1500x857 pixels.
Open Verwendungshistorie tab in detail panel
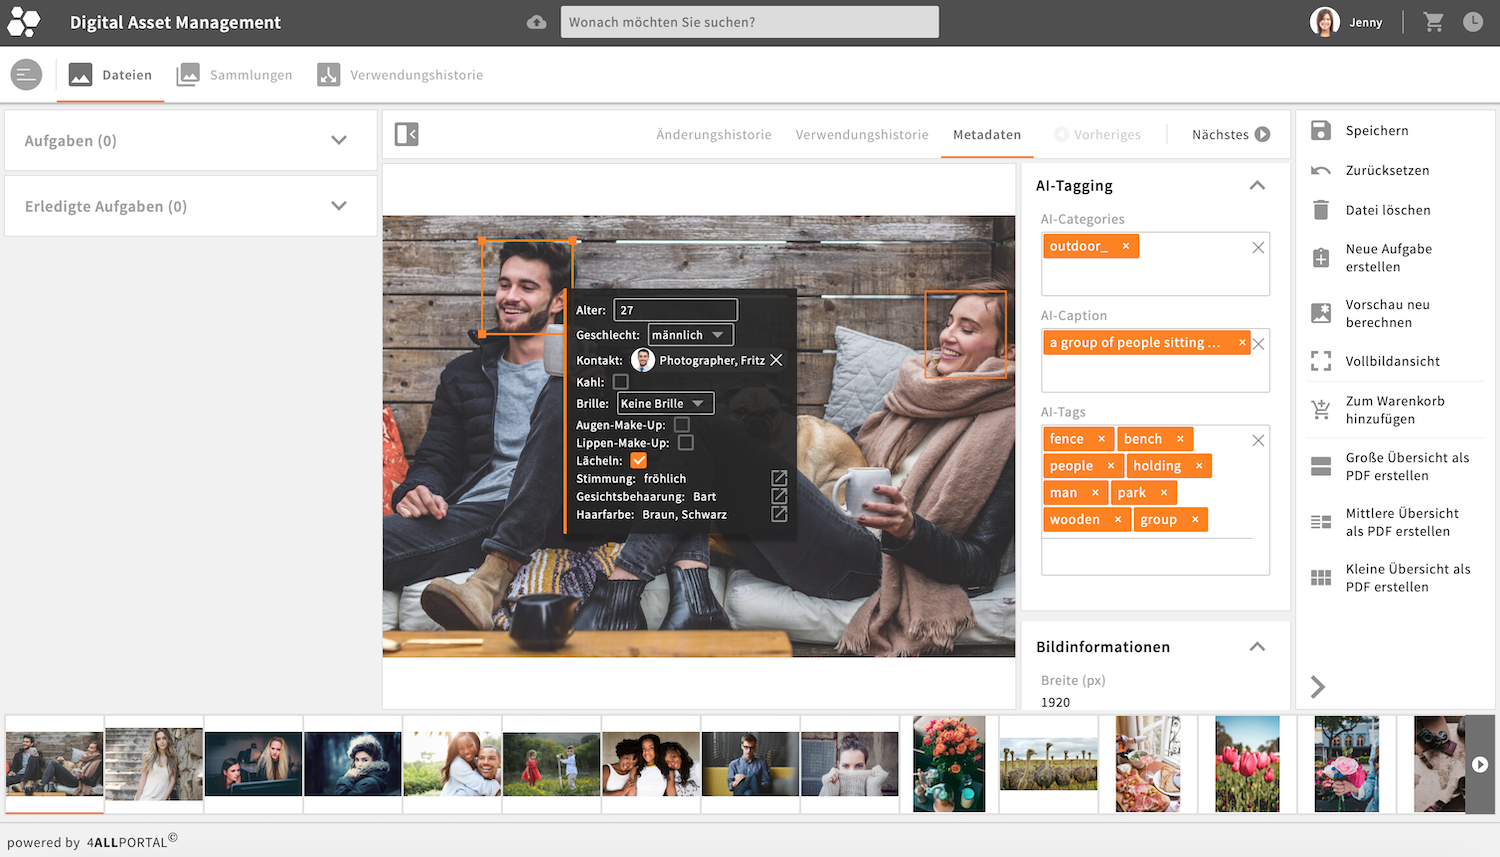(x=862, y=135)
